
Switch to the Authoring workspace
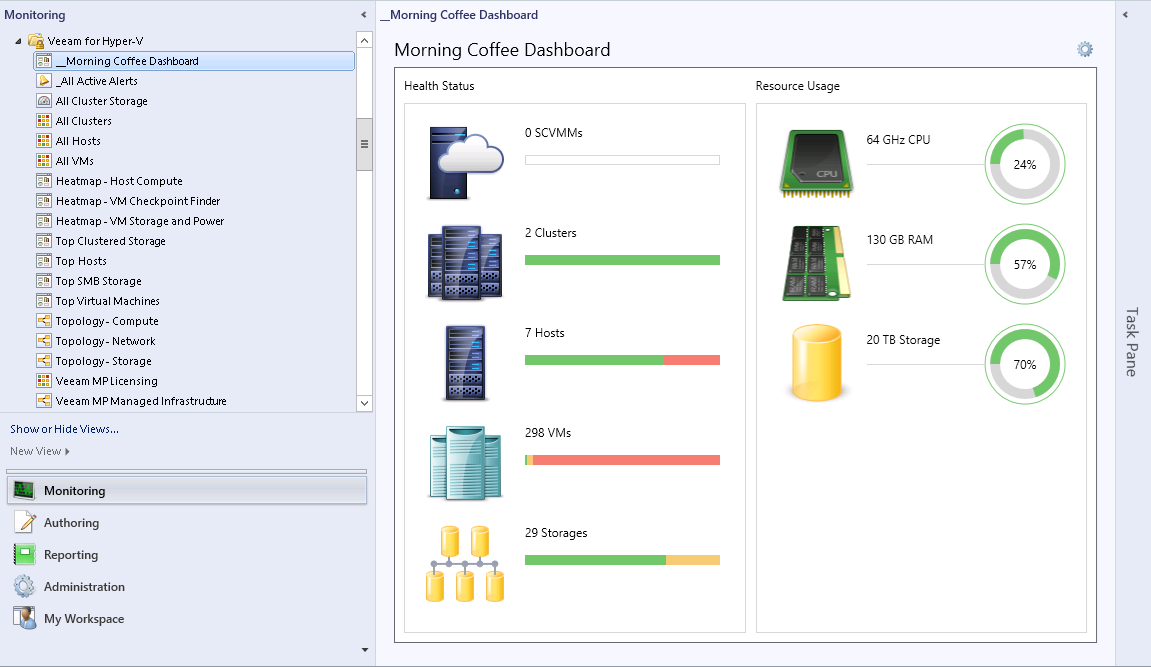click(x=187, y=522)
